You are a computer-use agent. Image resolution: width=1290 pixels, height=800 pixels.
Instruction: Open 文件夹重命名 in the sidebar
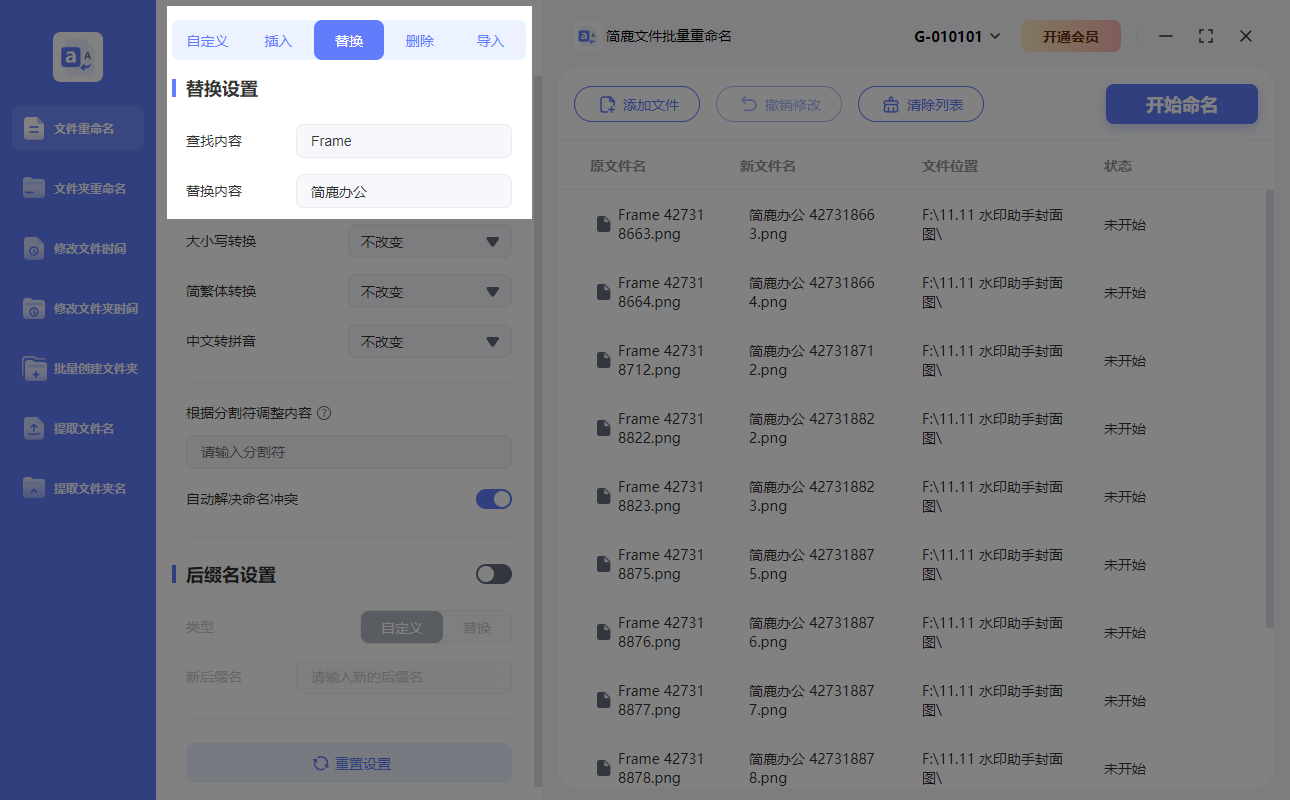click(78, 188)
